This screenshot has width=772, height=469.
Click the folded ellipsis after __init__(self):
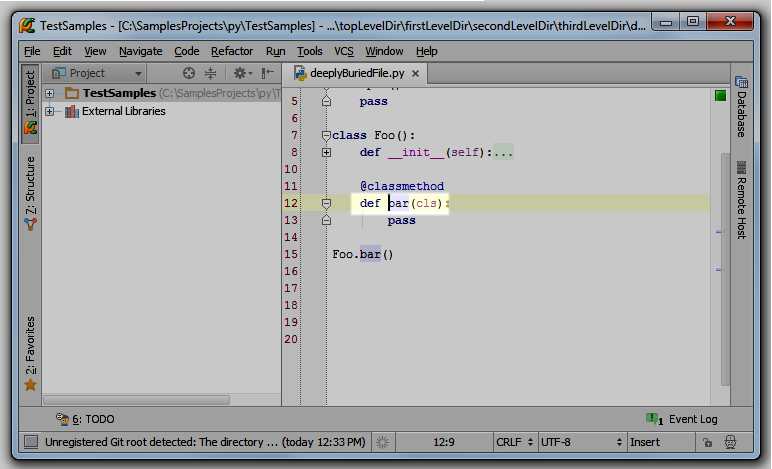point(503,153)
